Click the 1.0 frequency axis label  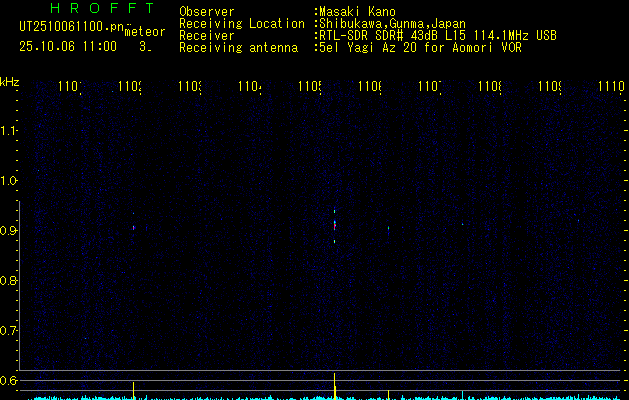pos(9,181)
